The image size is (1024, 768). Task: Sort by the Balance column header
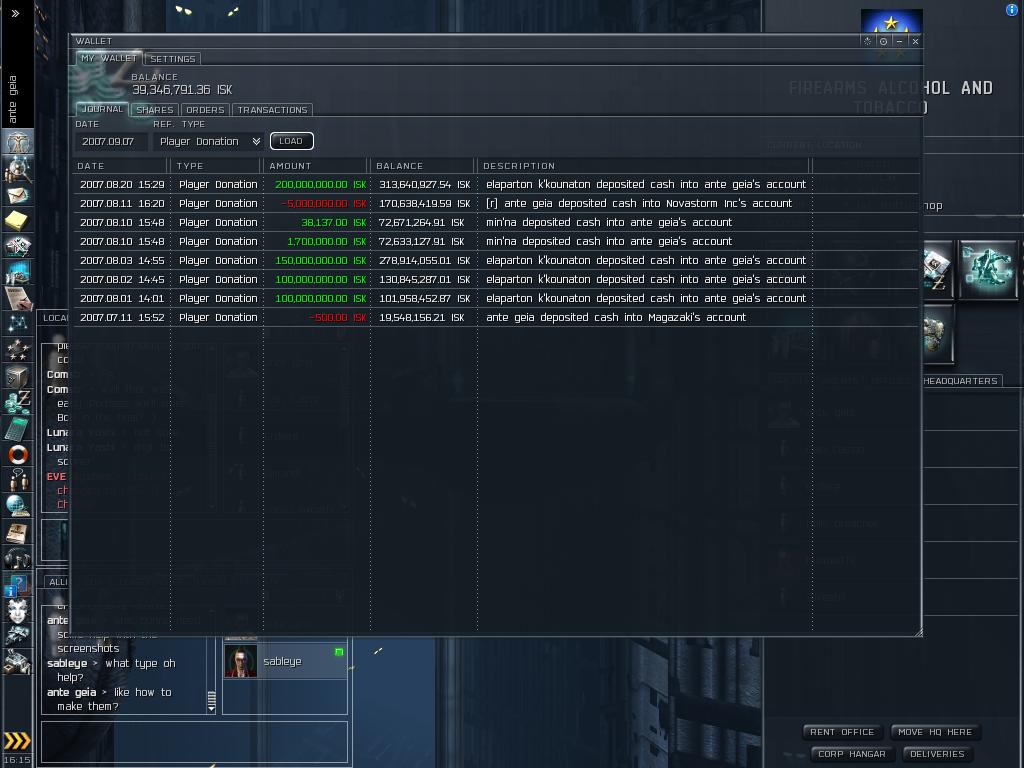(423, 166)
